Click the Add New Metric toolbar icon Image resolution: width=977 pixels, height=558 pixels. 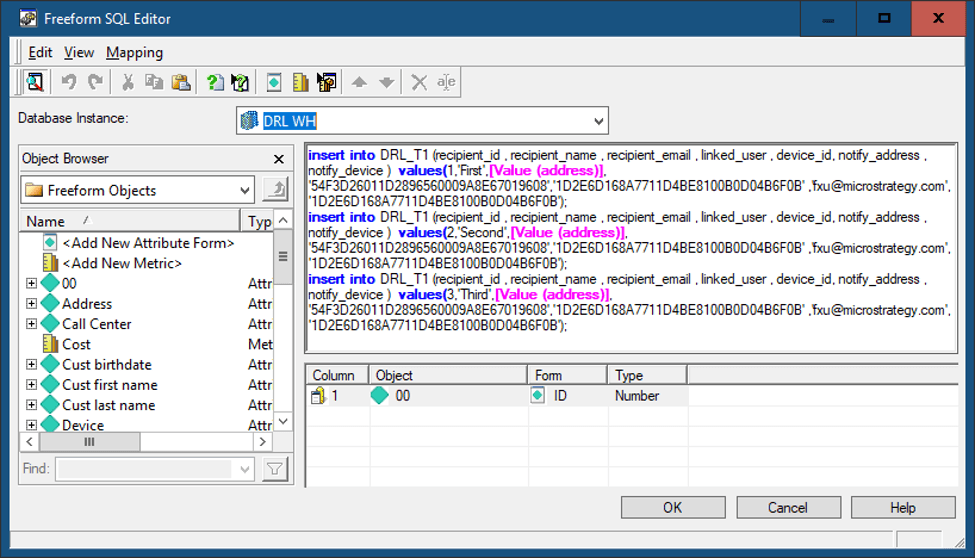tap(300, 82)
